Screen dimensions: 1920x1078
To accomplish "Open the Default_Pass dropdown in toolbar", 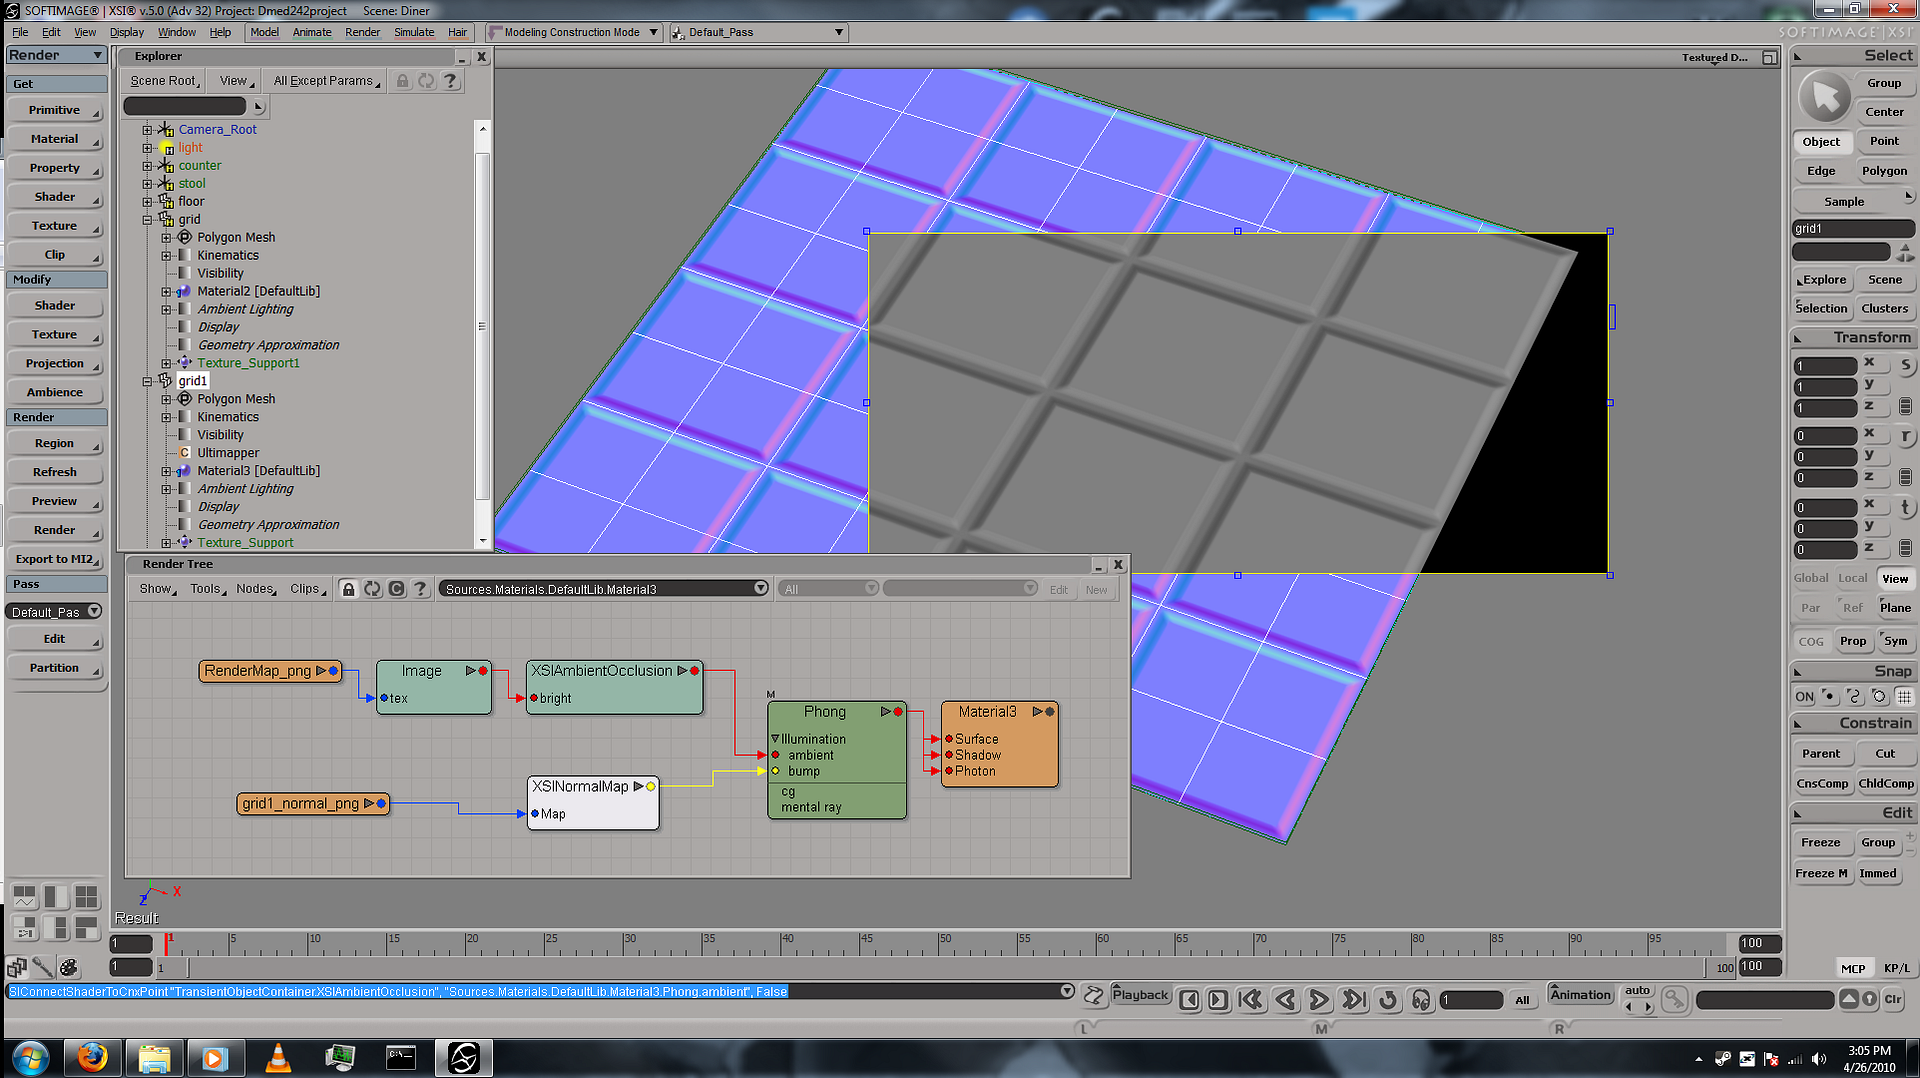I will coord(758,32).
